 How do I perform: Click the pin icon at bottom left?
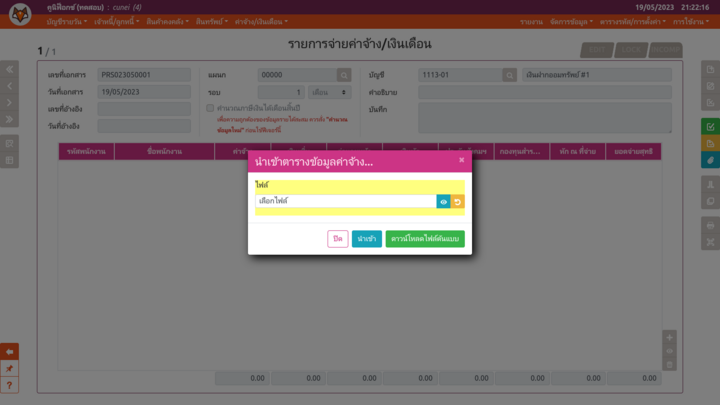click(10, 368)
